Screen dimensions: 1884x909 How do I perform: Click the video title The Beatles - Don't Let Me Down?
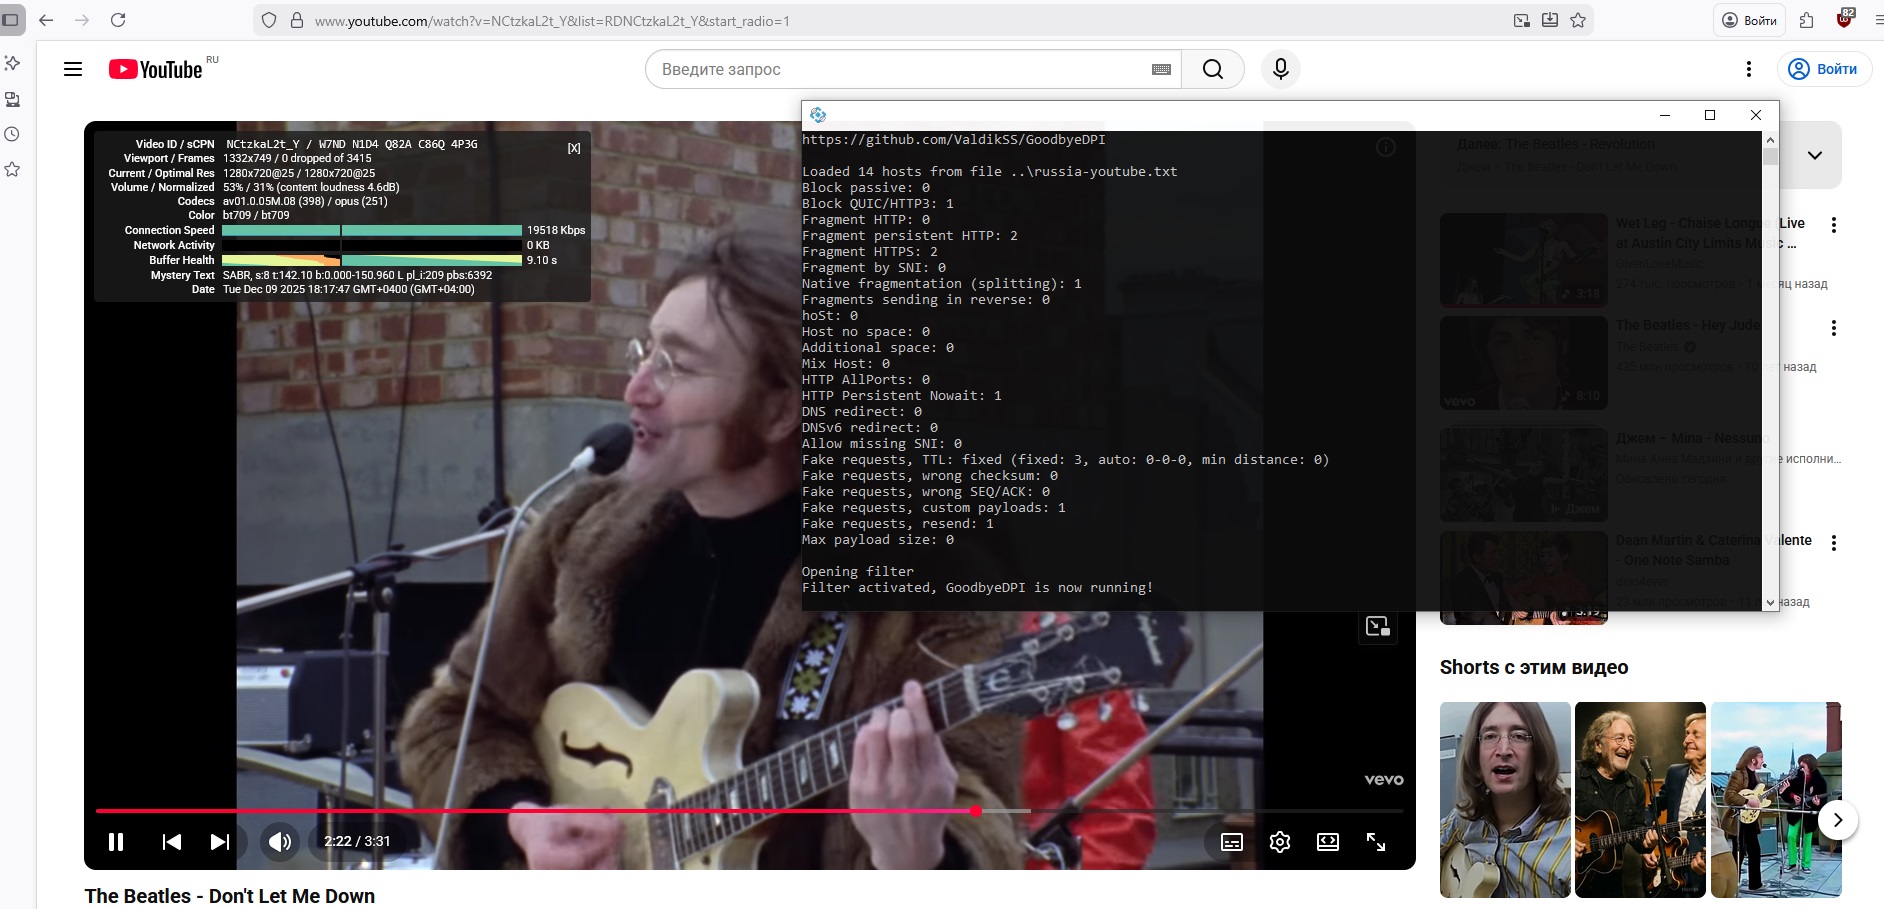(x=230, y=896)
